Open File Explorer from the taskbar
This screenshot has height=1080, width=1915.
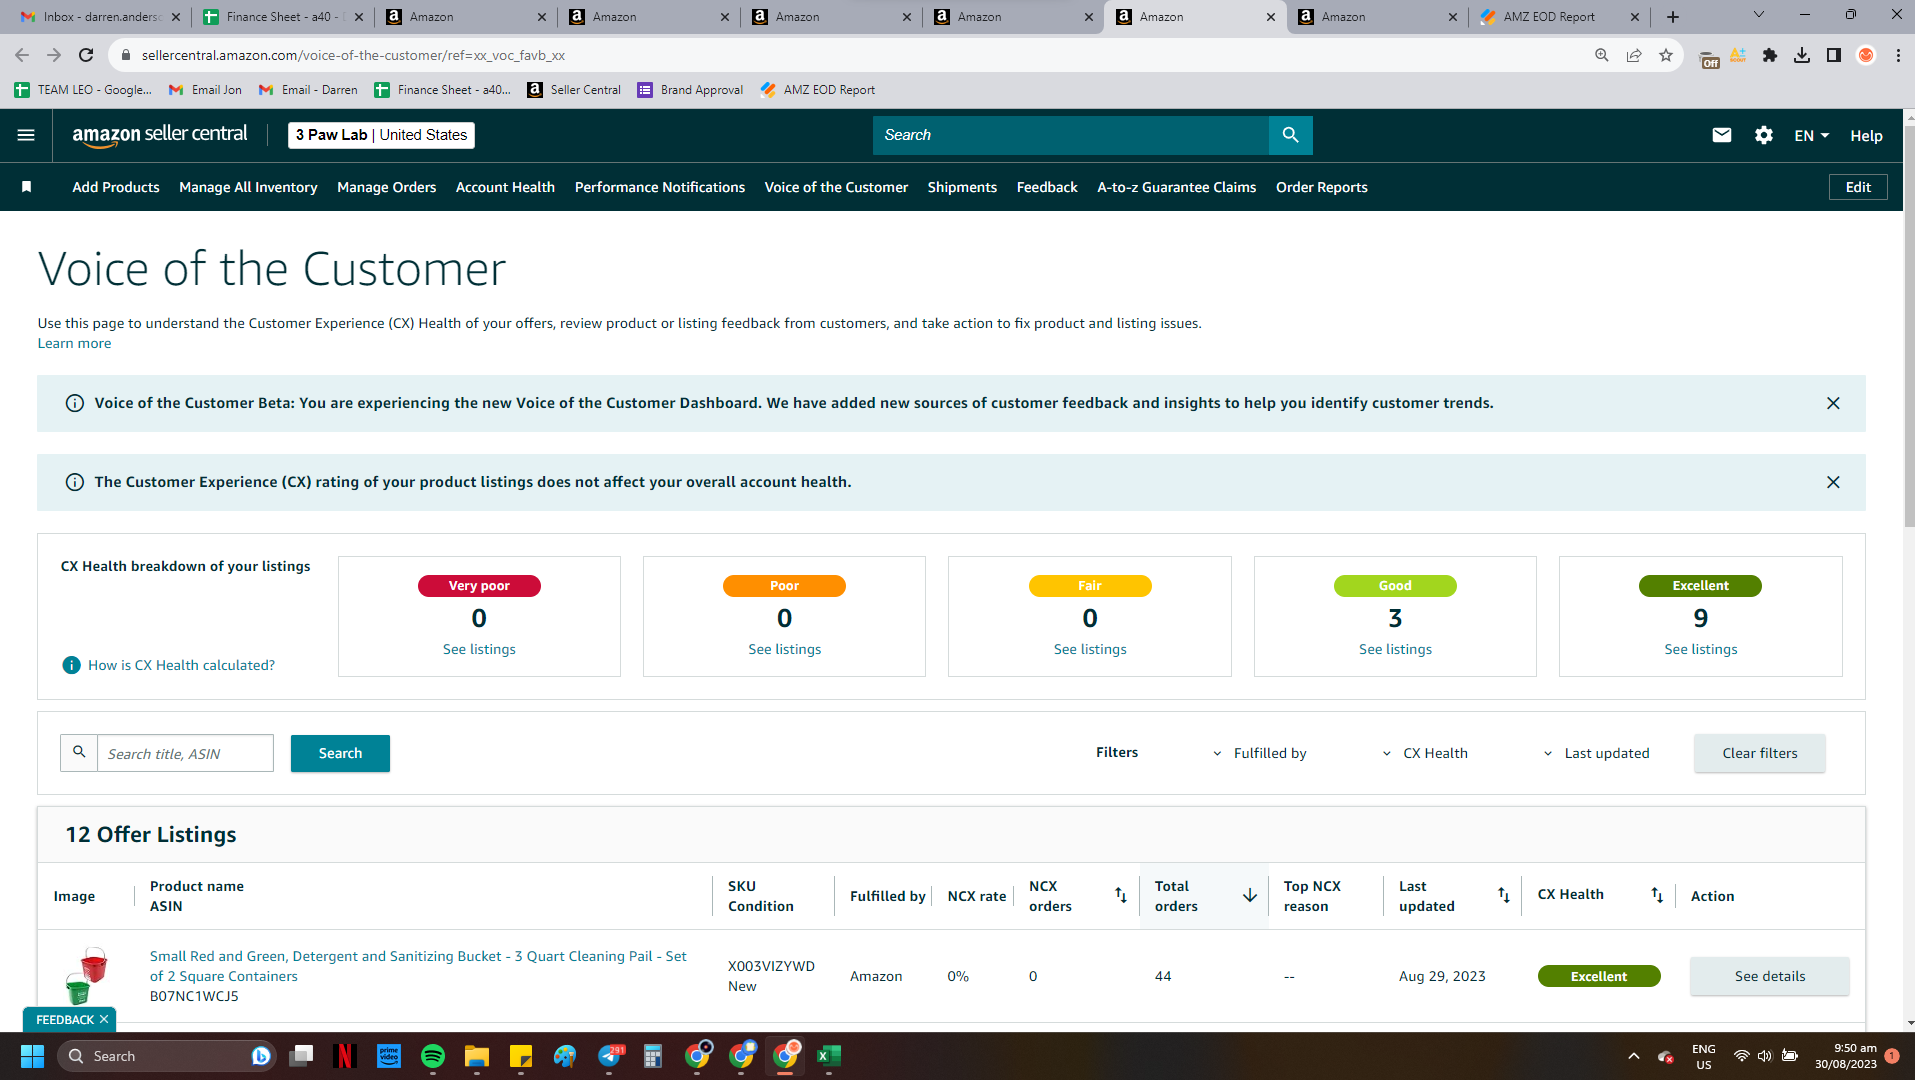[477, 1056]
